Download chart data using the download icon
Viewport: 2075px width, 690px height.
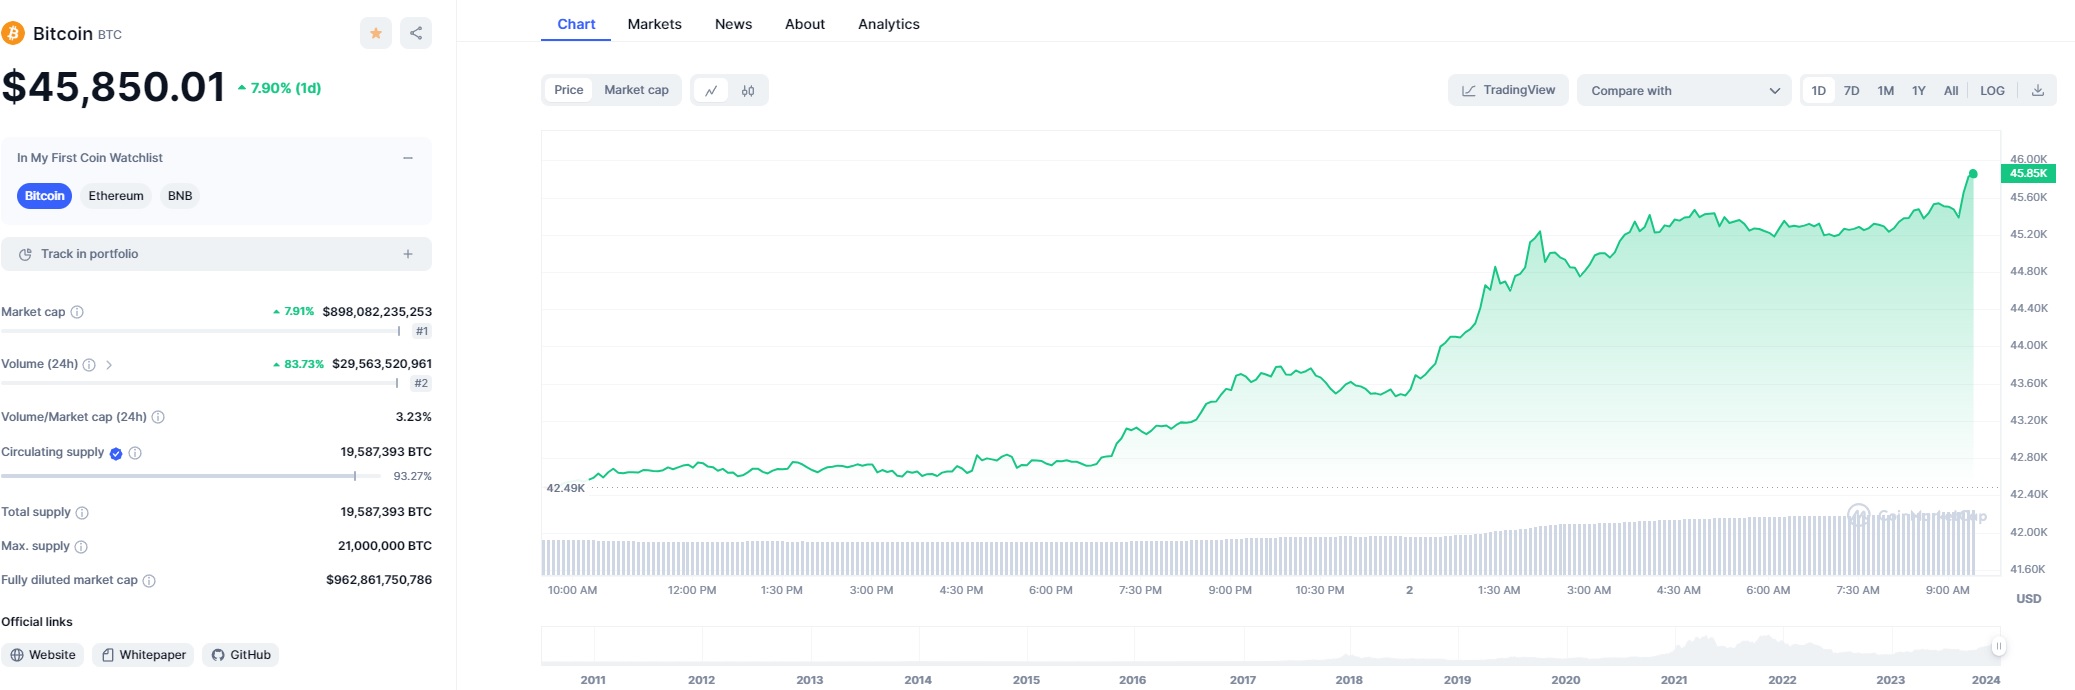click(2037, 90)
